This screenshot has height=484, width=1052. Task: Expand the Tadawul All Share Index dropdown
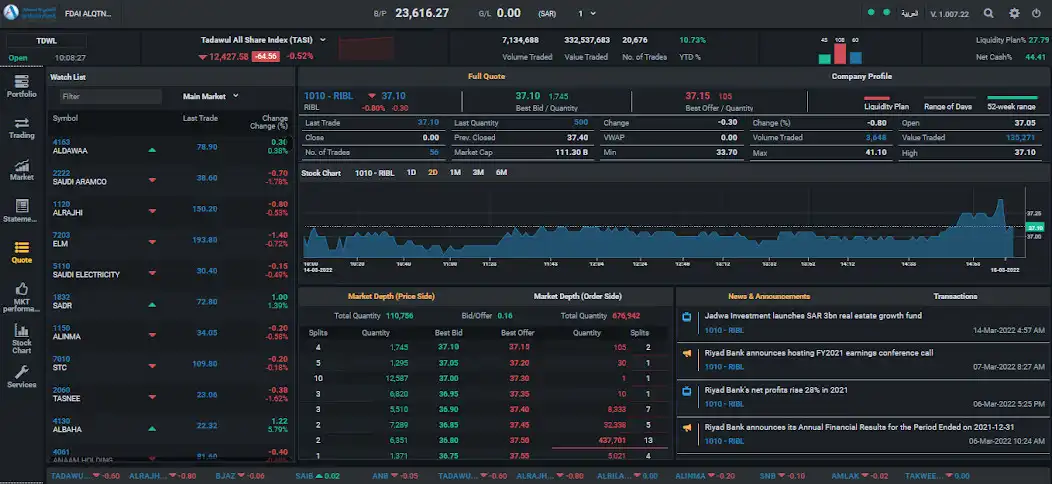click(263, 40)
